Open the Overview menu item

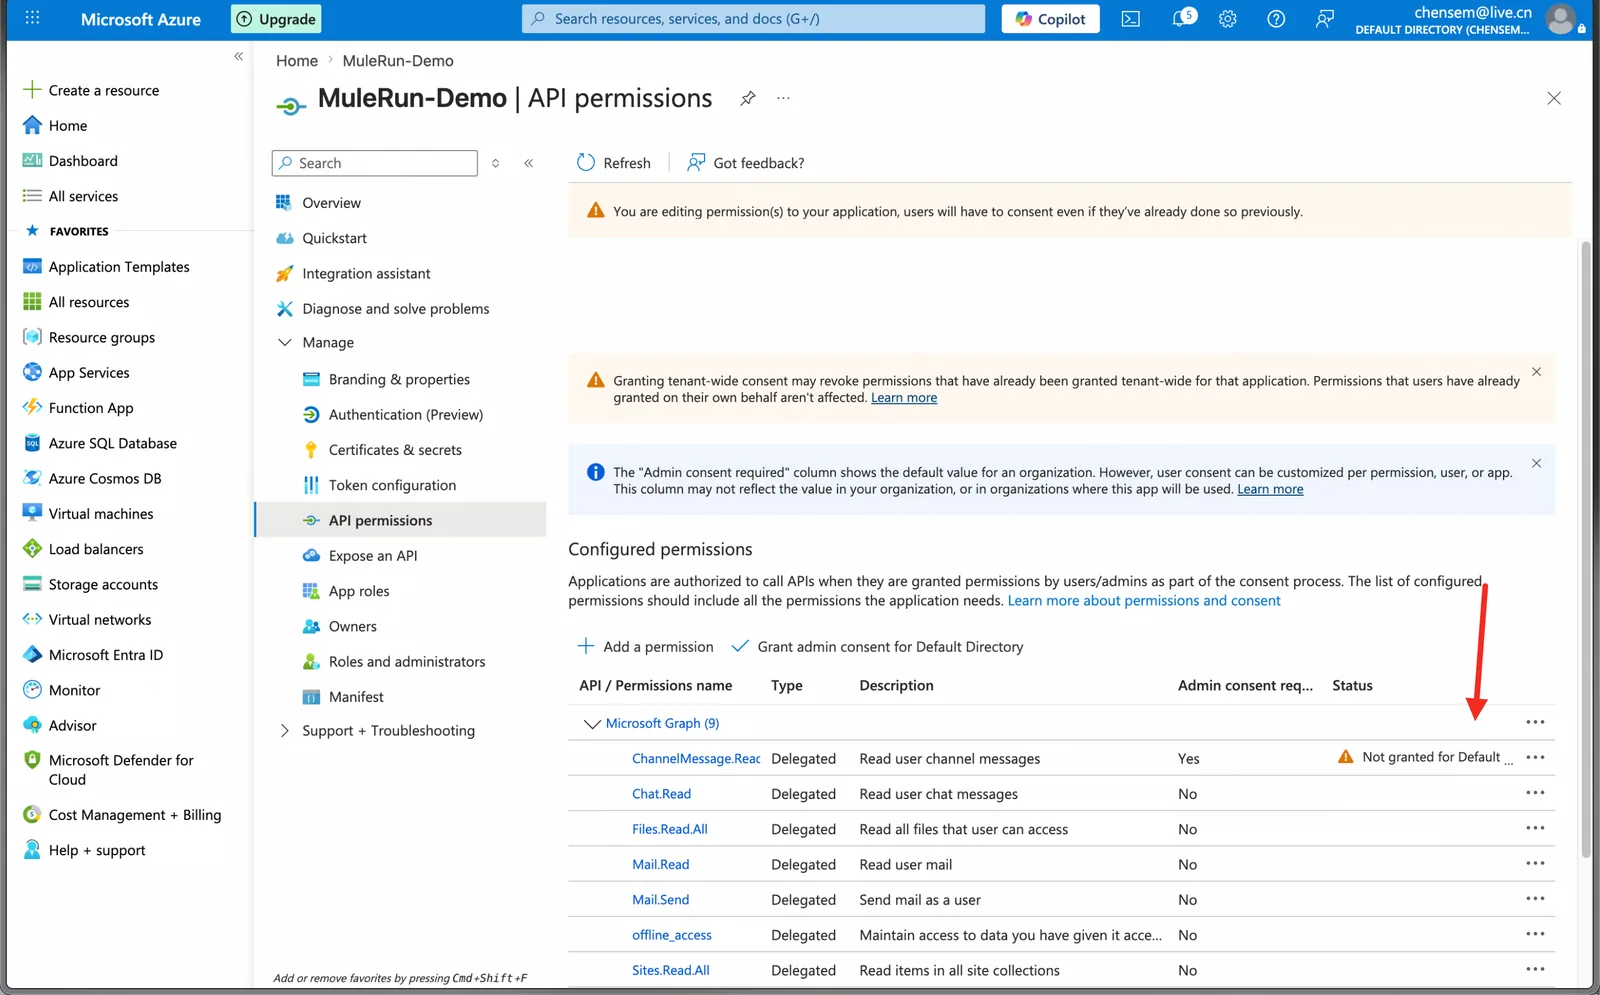coord(331,203)
